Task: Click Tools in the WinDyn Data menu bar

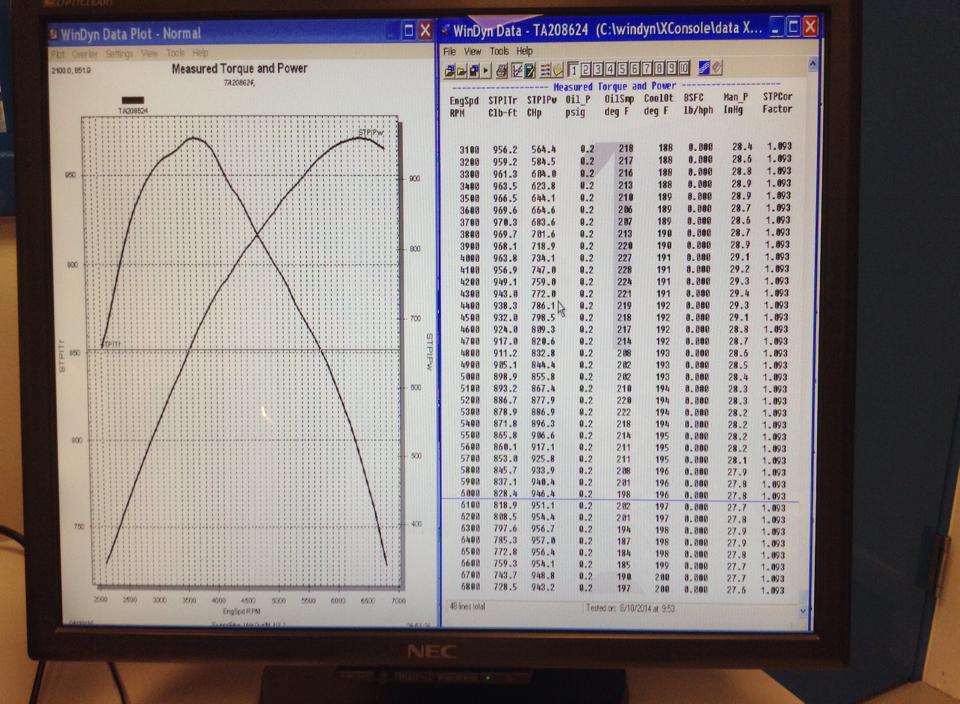Action: pyautogui.click(x=499, y=51)
